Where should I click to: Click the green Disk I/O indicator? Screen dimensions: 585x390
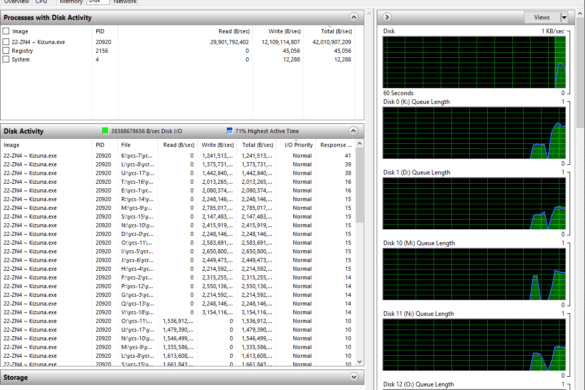pyautogui.click(x=105, y=131)
